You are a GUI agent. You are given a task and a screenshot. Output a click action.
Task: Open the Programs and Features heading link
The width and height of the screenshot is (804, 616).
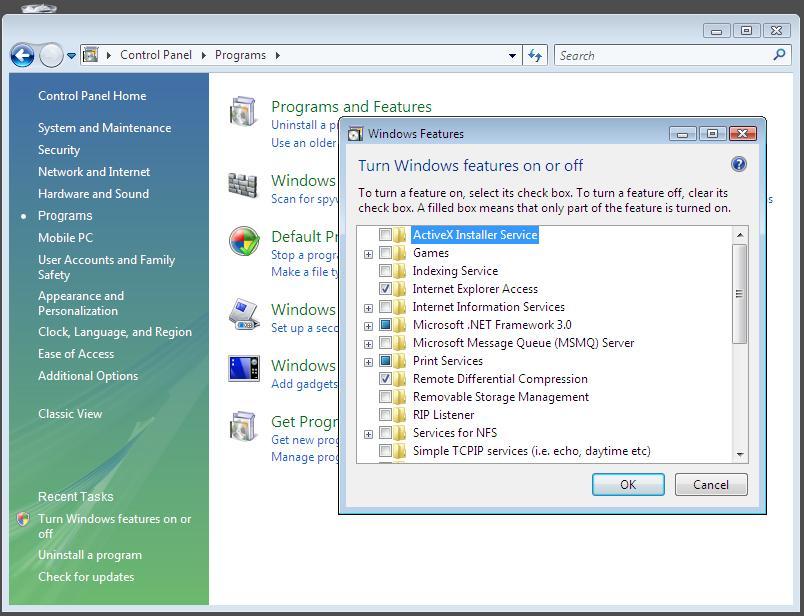coord(351,107)
